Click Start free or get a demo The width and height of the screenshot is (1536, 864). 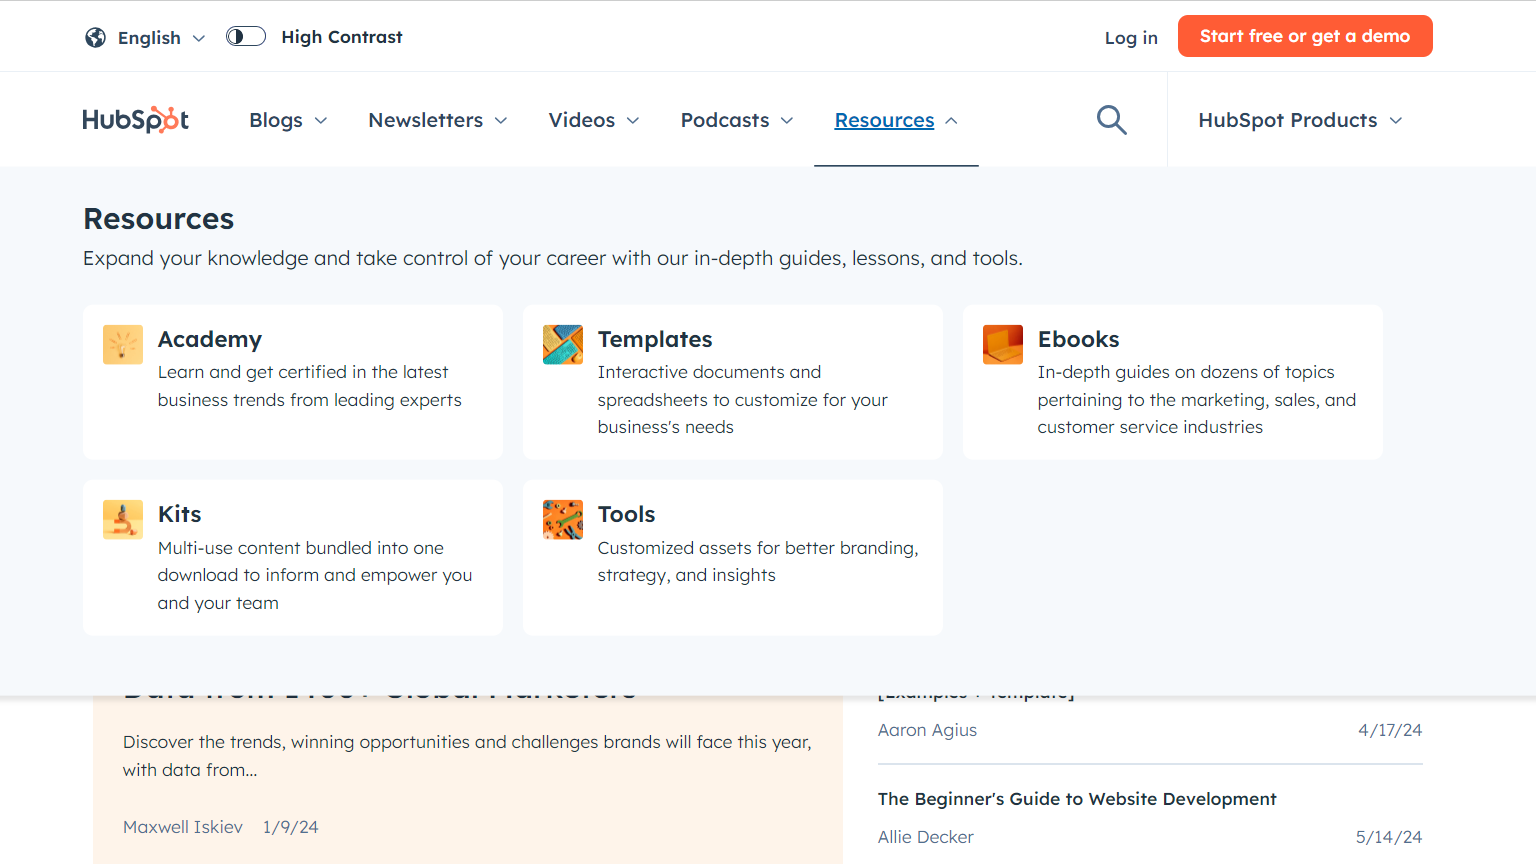pos(1305,36)
